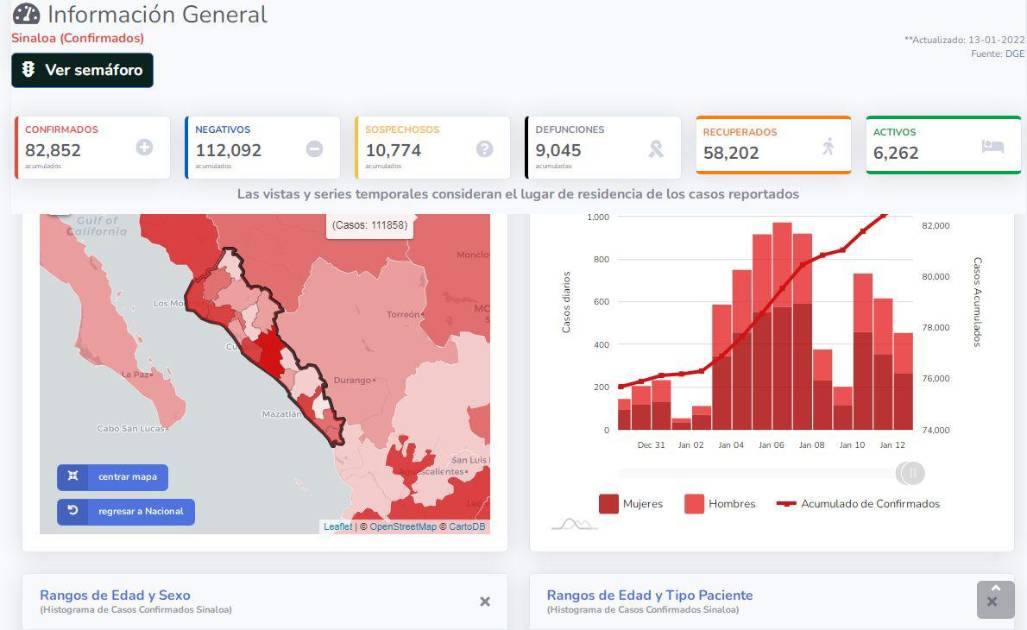Open the Leaflet attribution link
1027x630 pixels.
click(x=337, y=527)
